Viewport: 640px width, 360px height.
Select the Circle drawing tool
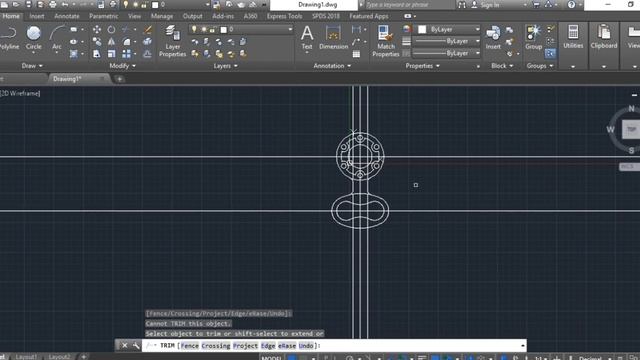(33, 38)
